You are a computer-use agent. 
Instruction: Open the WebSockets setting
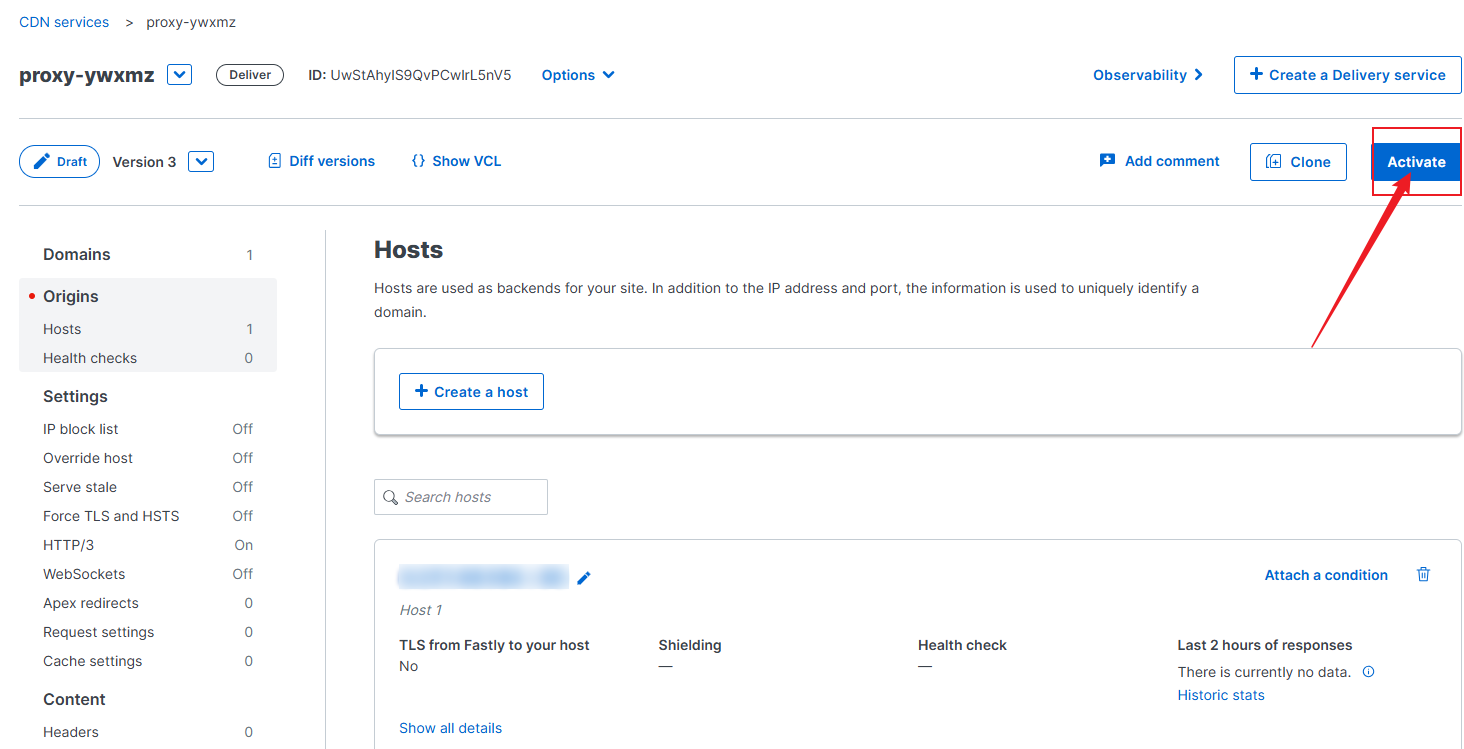tap(84, 574)
